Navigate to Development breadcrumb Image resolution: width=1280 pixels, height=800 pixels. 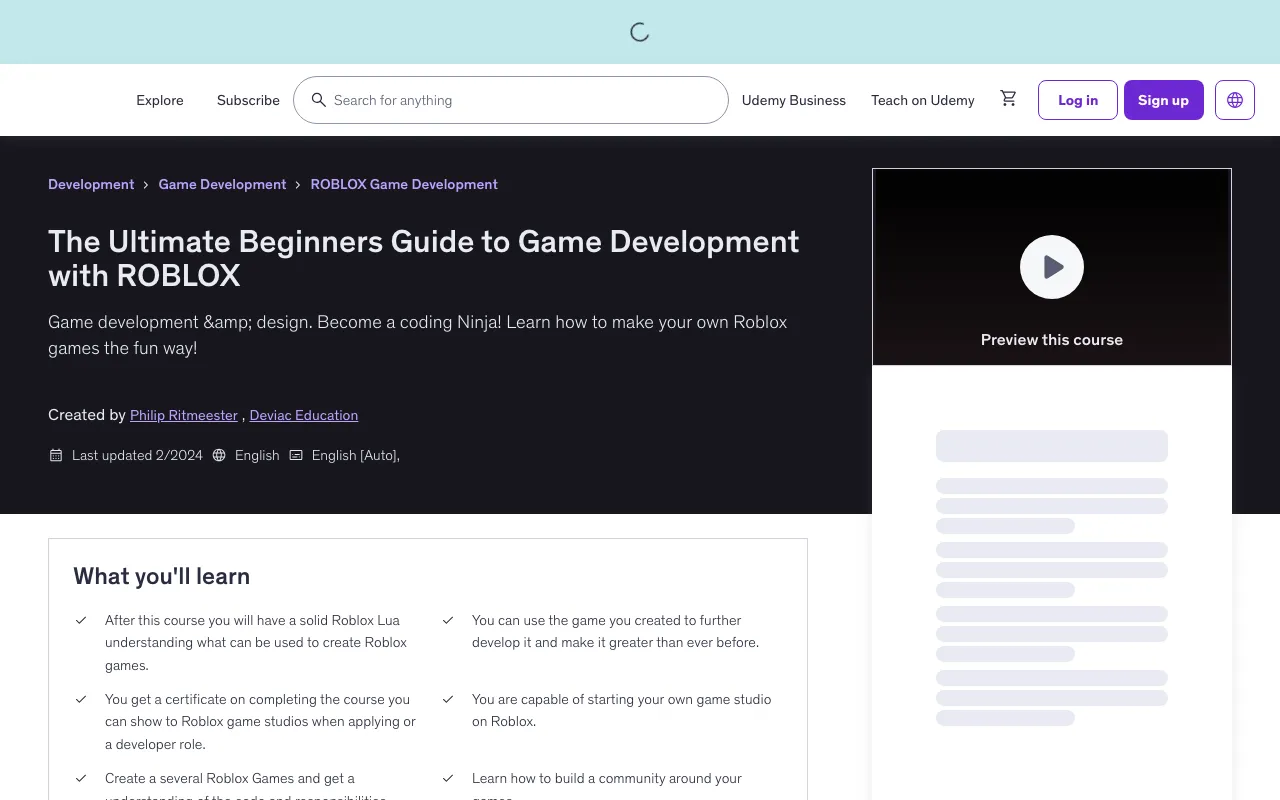point(91,184)
